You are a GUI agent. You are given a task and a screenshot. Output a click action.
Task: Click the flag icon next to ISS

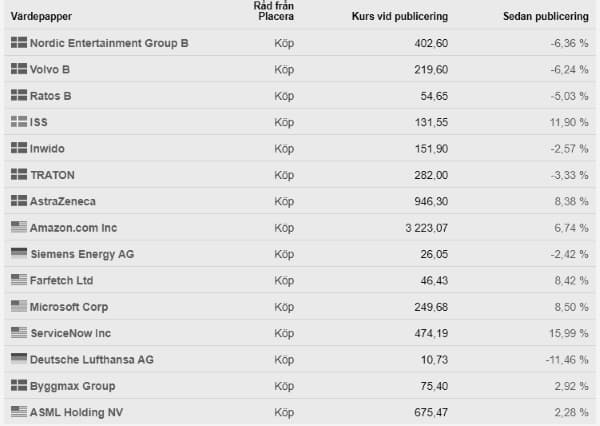point(19,122)
